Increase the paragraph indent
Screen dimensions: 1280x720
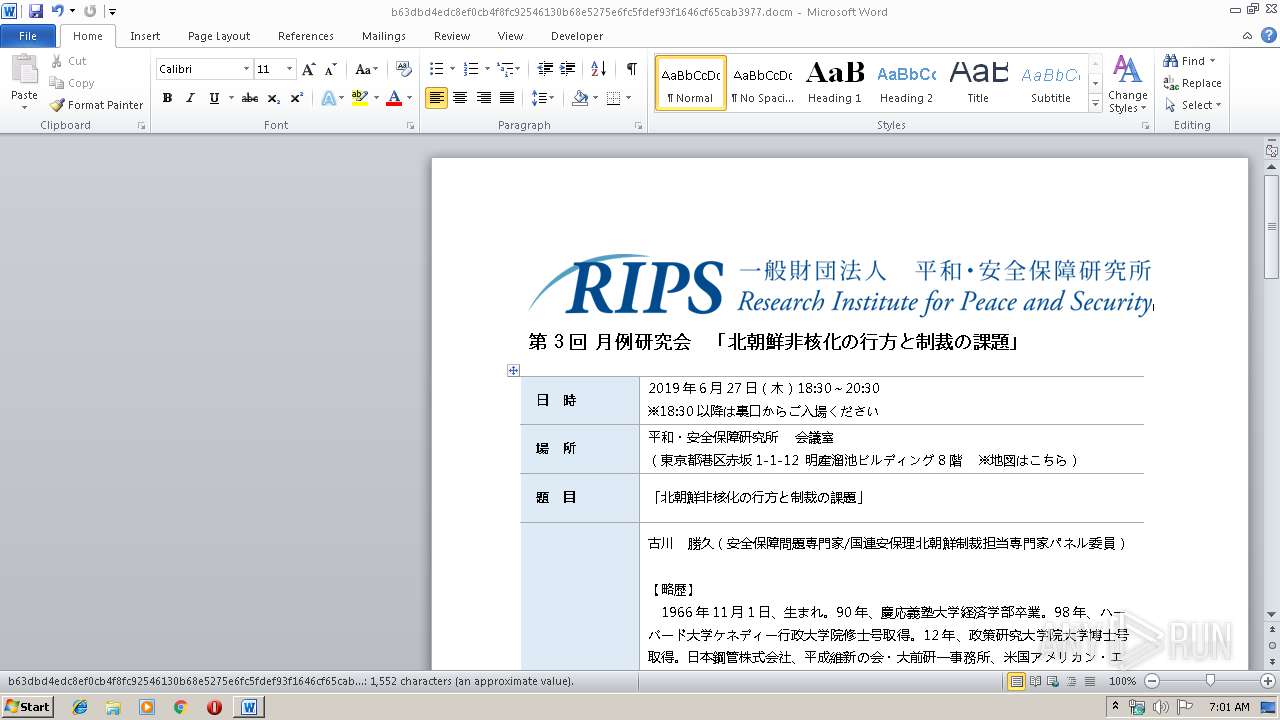click(x=567, y=69)
